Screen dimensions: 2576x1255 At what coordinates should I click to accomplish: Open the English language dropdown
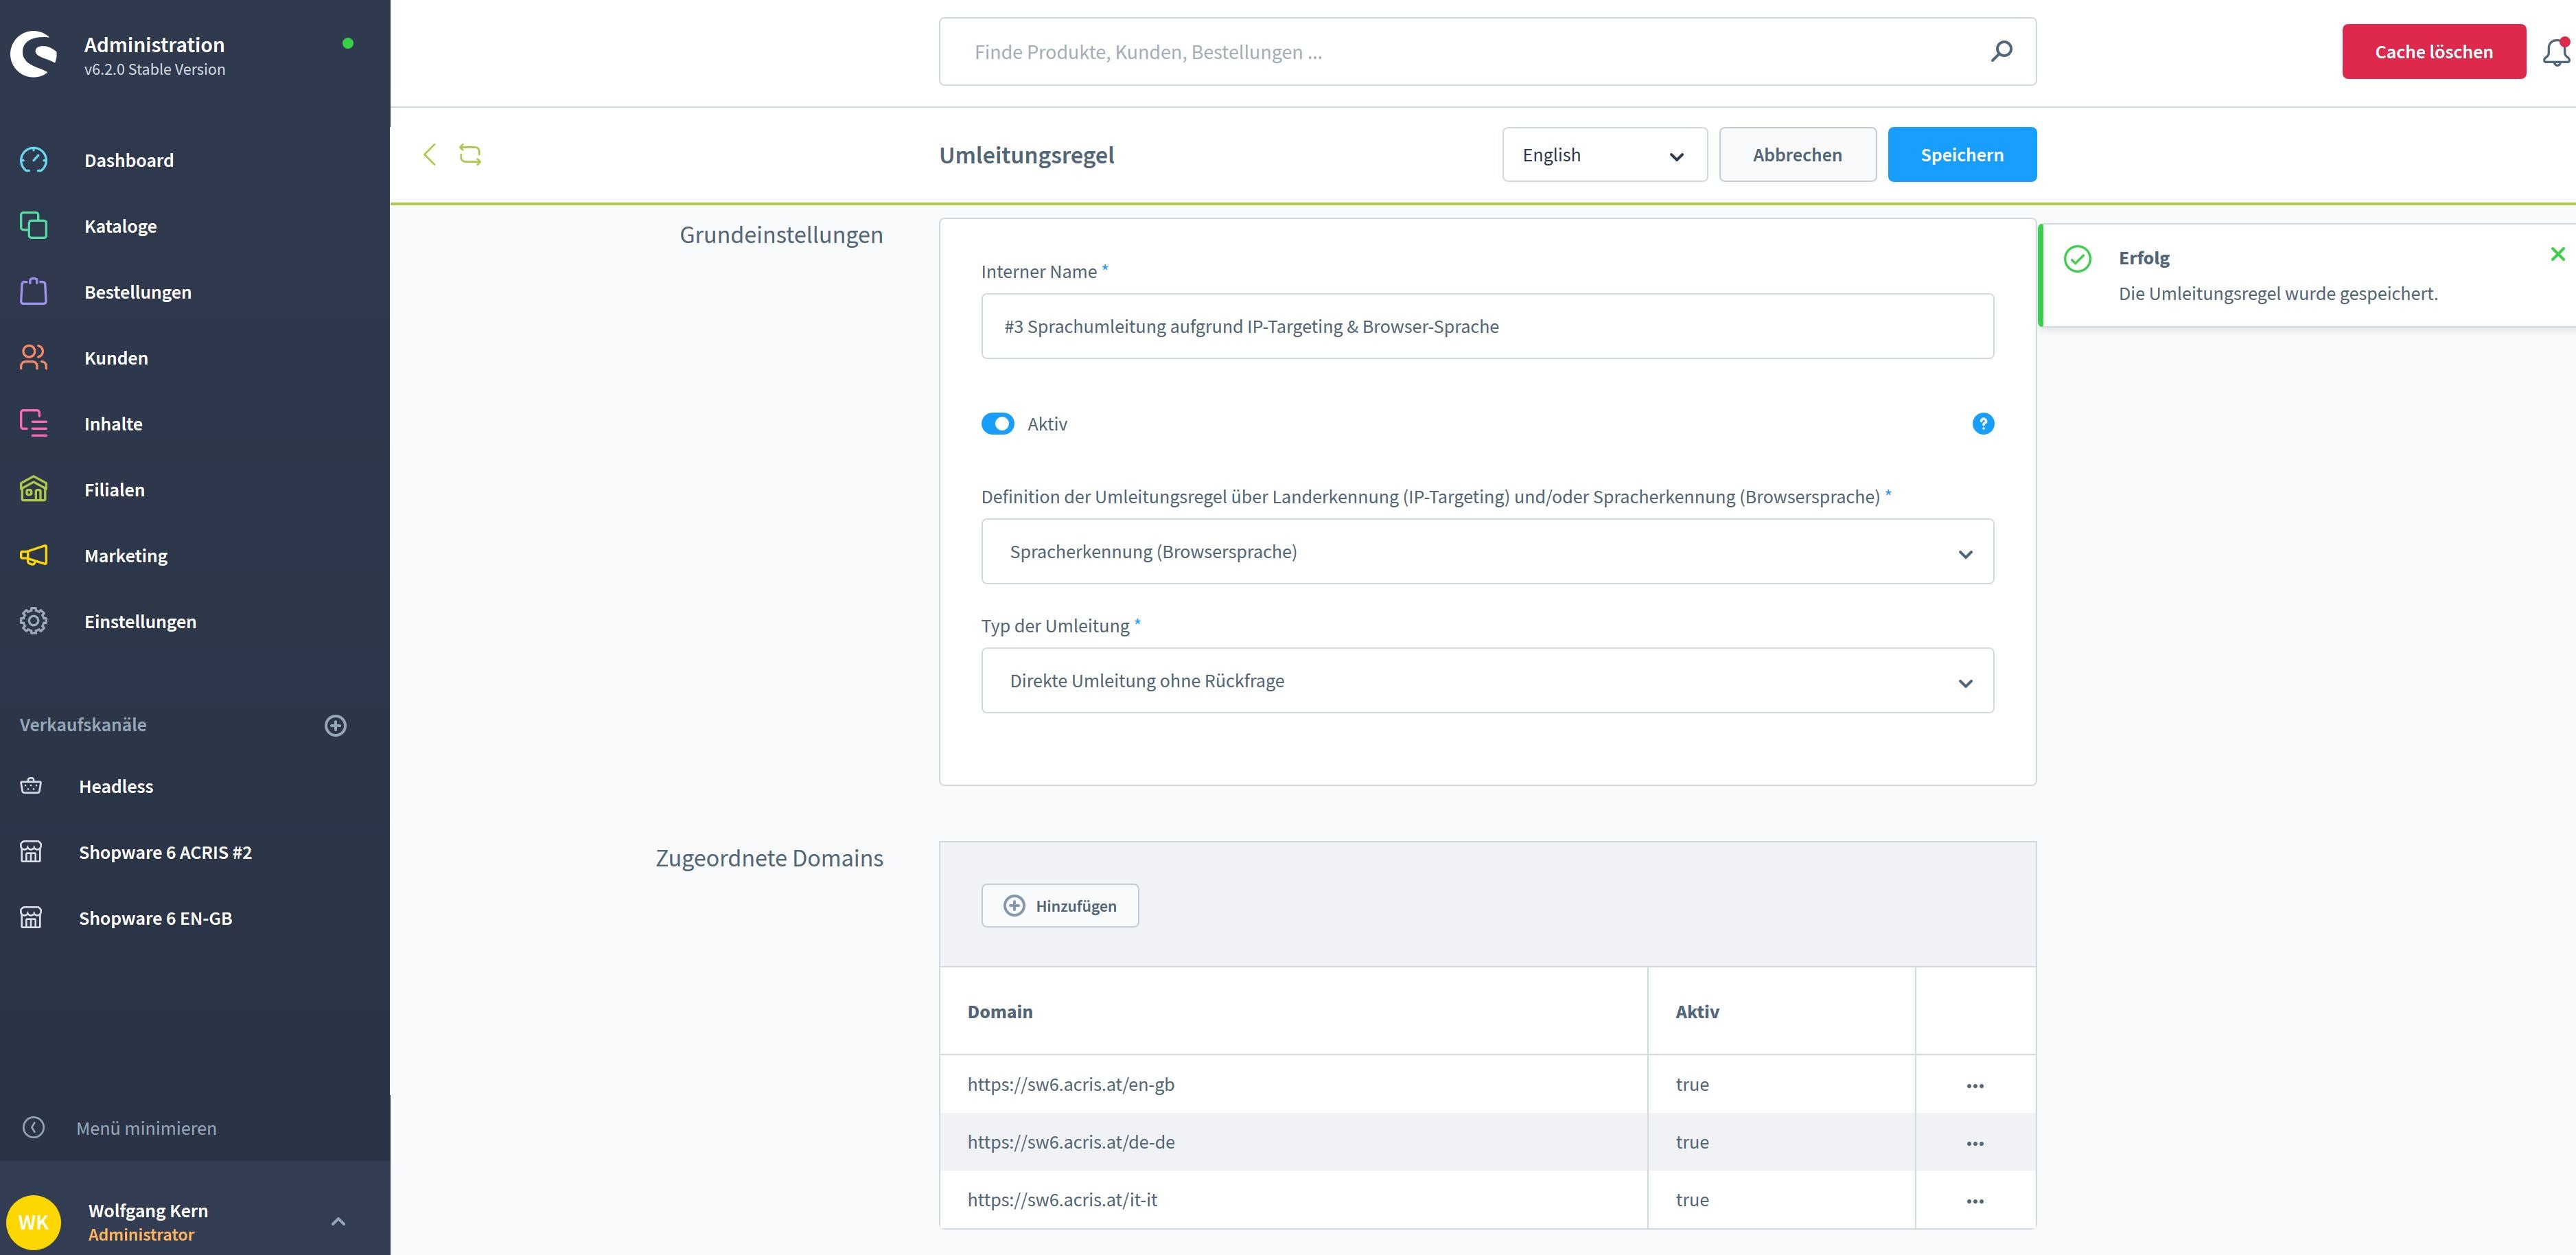(1604, 154)
